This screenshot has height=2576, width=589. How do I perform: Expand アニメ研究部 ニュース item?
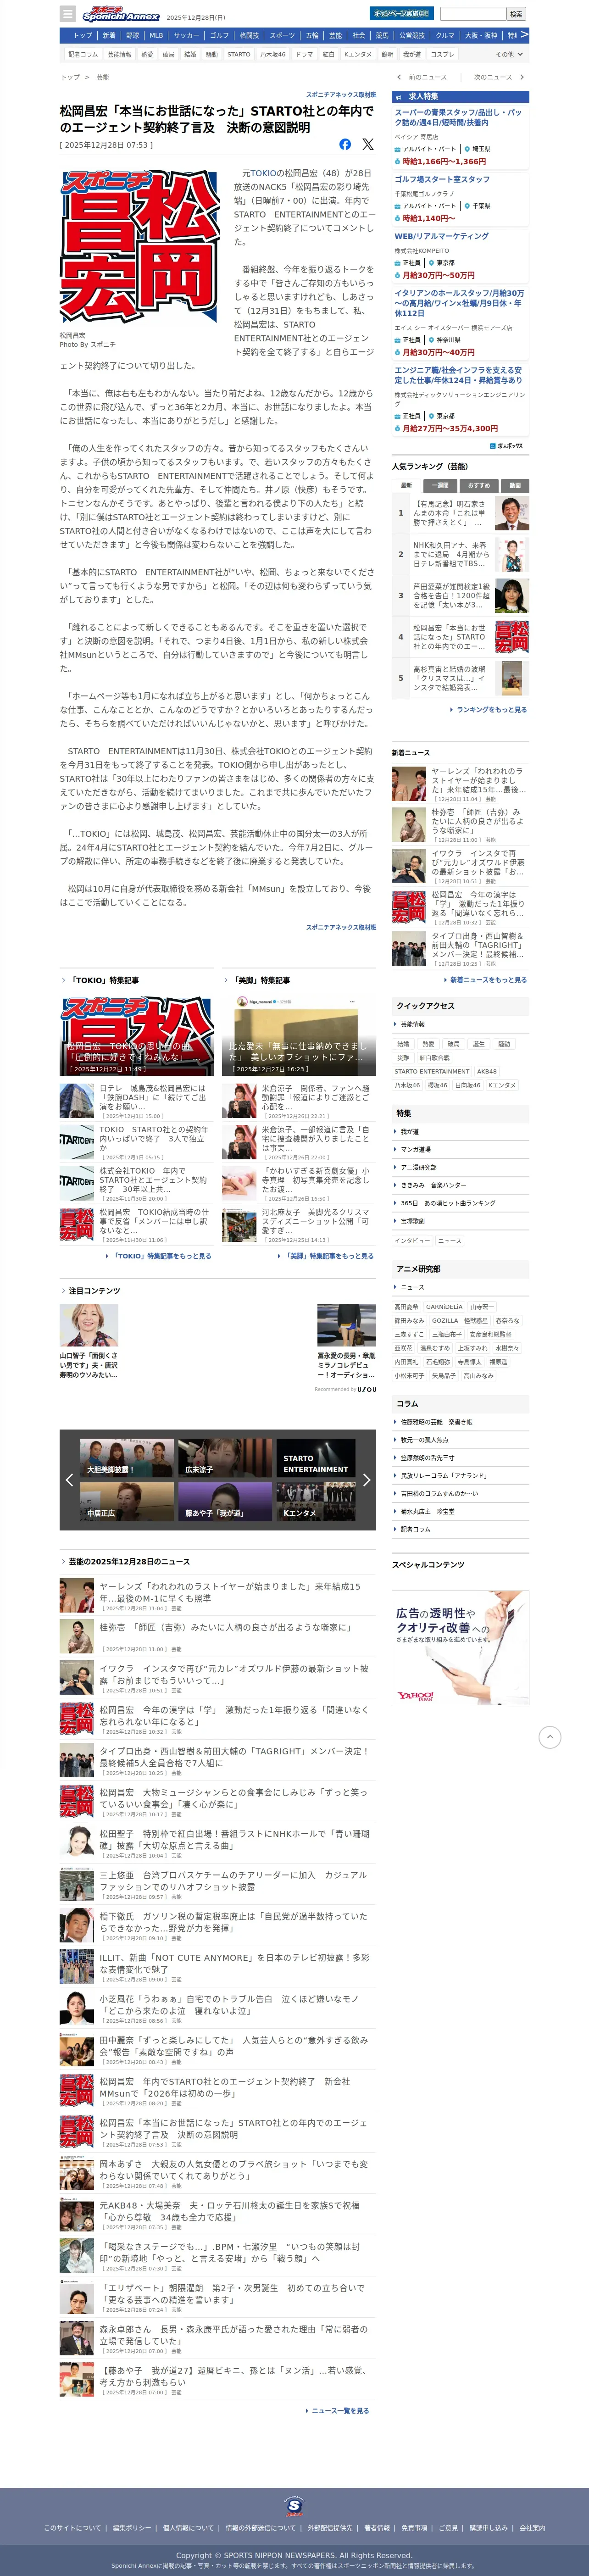pyautogui.click(x=460, y=1287)
